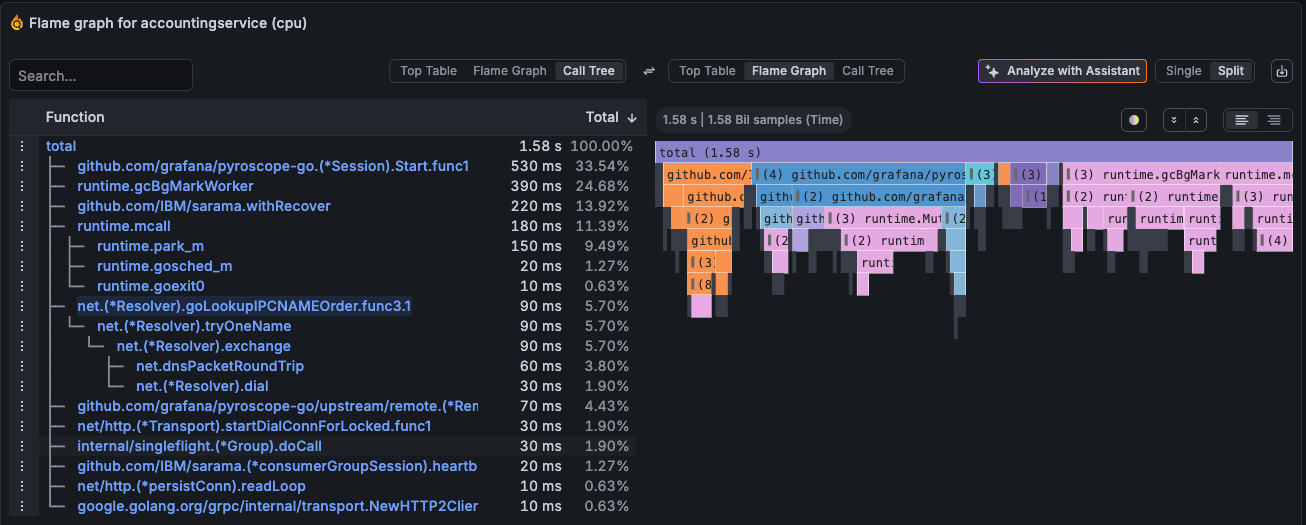
Task: Select Top Table tab grouped with active Flame Graph
Action: 707,71
